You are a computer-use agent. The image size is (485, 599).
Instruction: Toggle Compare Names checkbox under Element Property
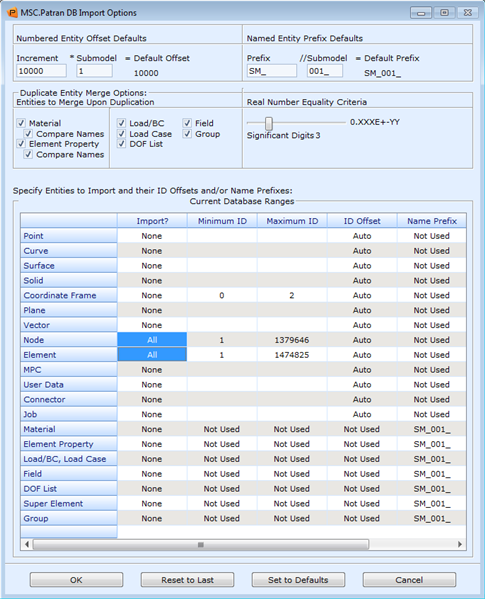pos(28,154)
